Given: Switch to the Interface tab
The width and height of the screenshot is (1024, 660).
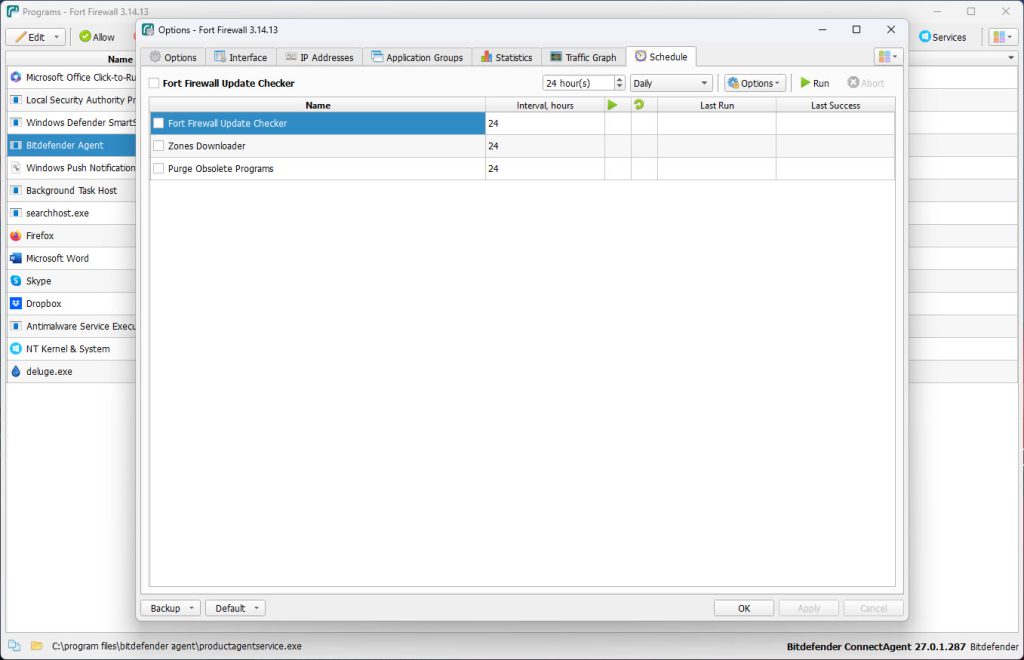Looking at the screenshot, I should pos(241,57).
